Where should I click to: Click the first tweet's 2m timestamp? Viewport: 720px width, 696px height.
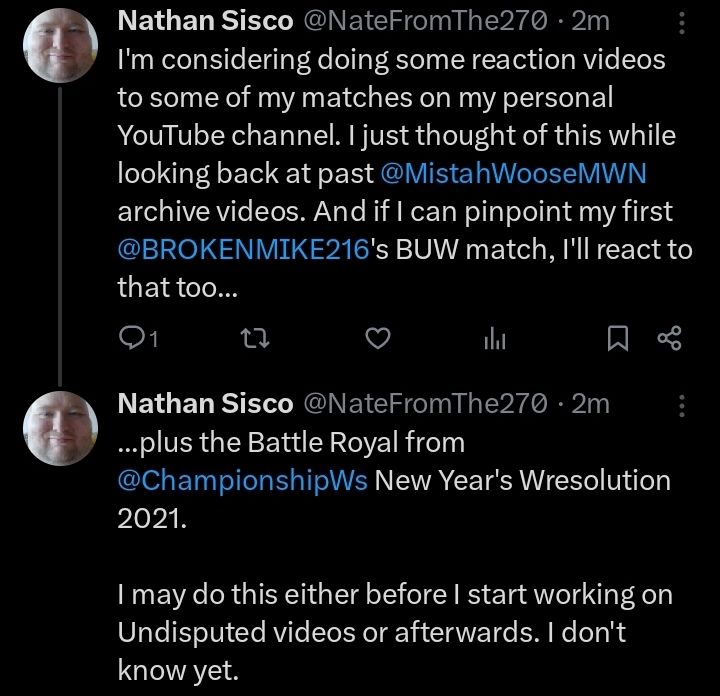tap(590, 22)
